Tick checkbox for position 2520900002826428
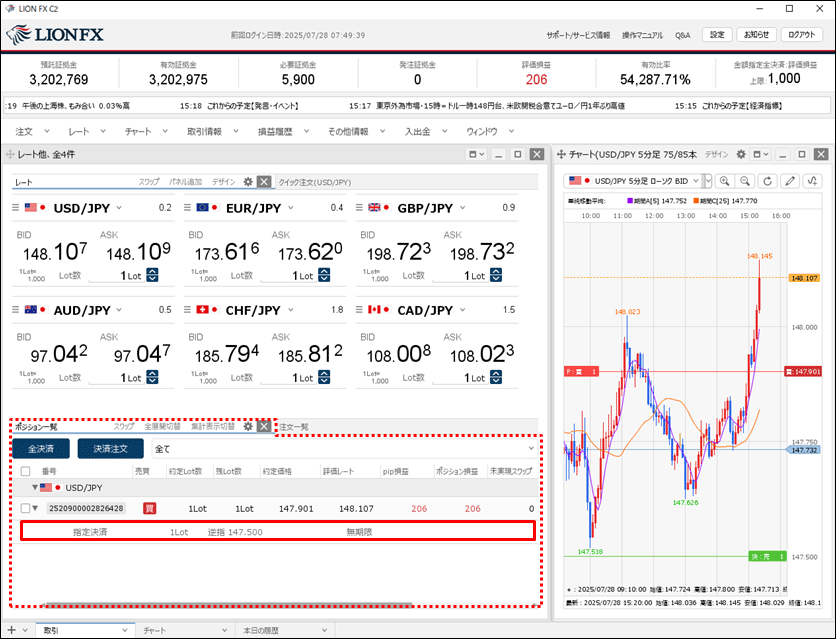Screen dimensions: 836x639 [x=26, y=509]
